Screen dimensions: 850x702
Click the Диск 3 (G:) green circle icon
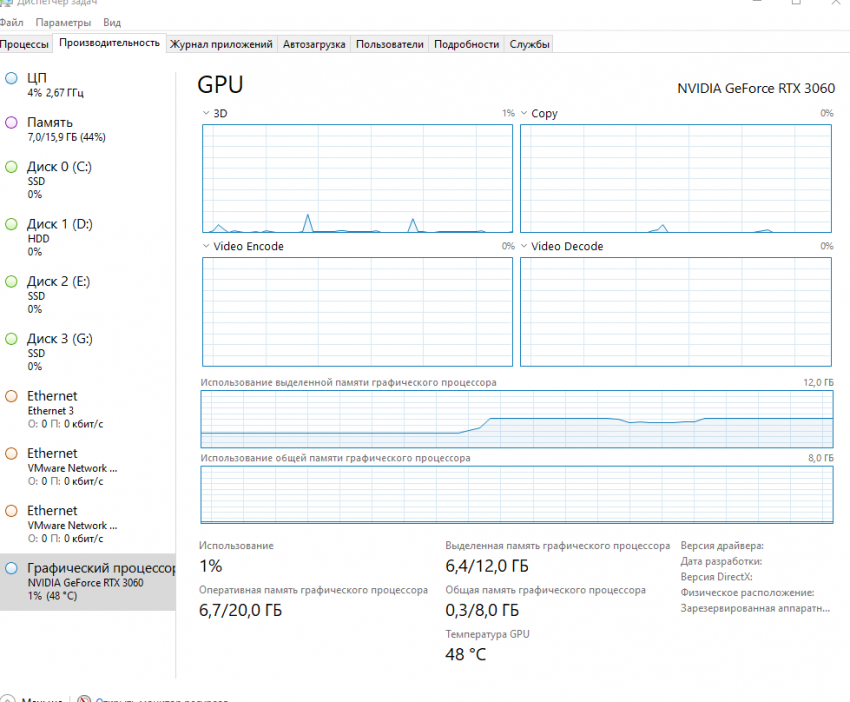coord(11,339)
